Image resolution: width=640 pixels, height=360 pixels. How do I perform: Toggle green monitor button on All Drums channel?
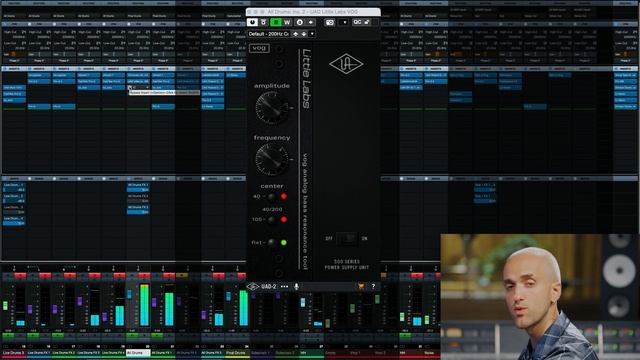(132, 336)
